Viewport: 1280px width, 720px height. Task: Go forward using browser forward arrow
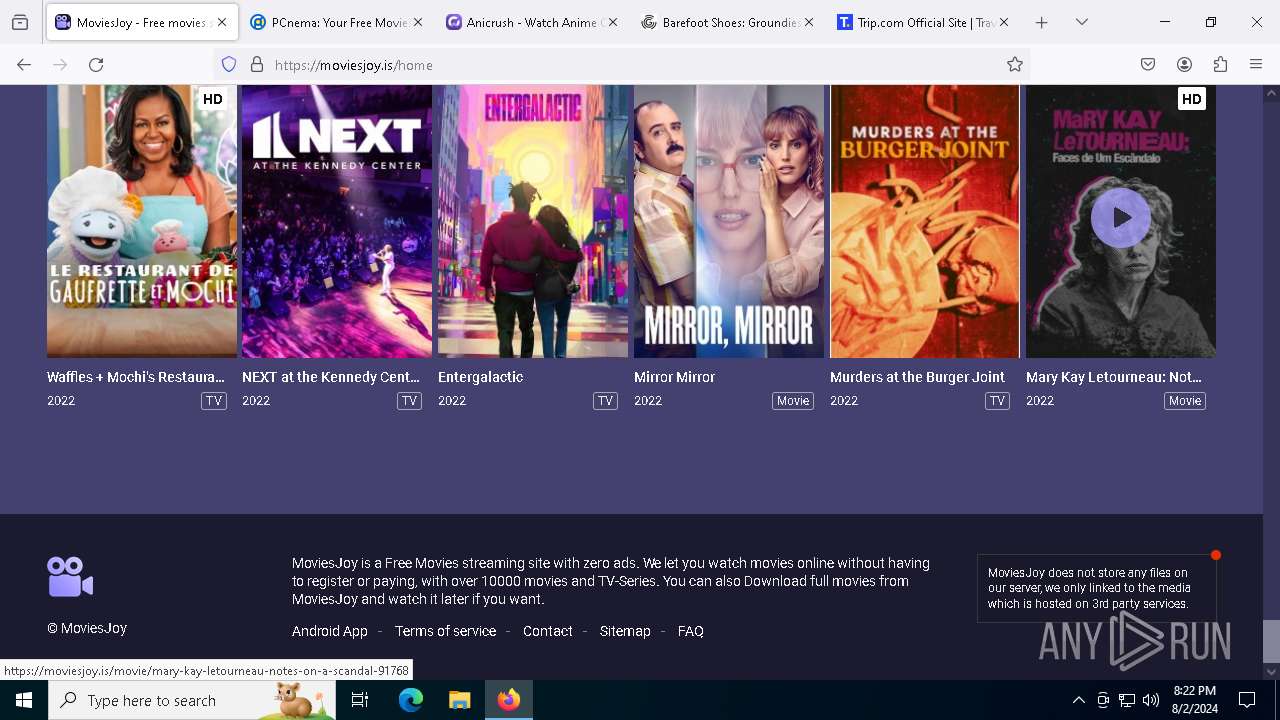[60, 64]
